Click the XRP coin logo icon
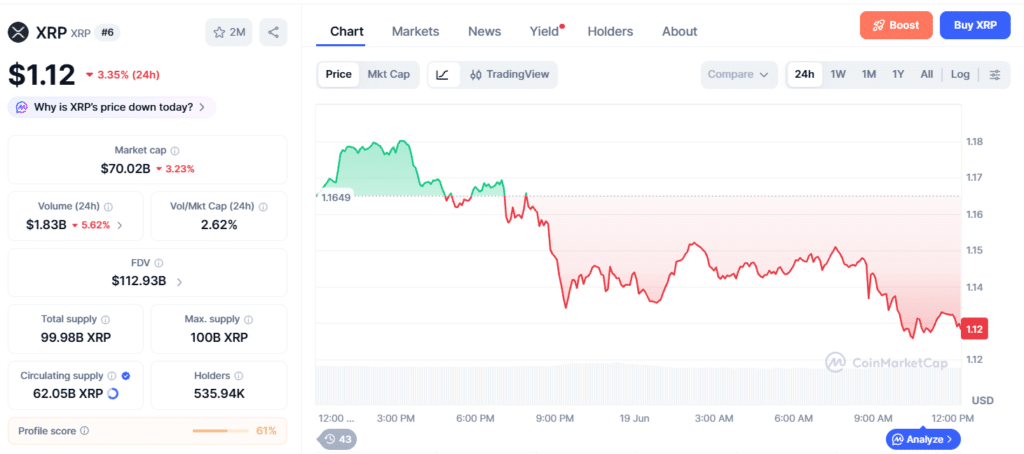Screen dimensions: 1024x454 point(19,32)
